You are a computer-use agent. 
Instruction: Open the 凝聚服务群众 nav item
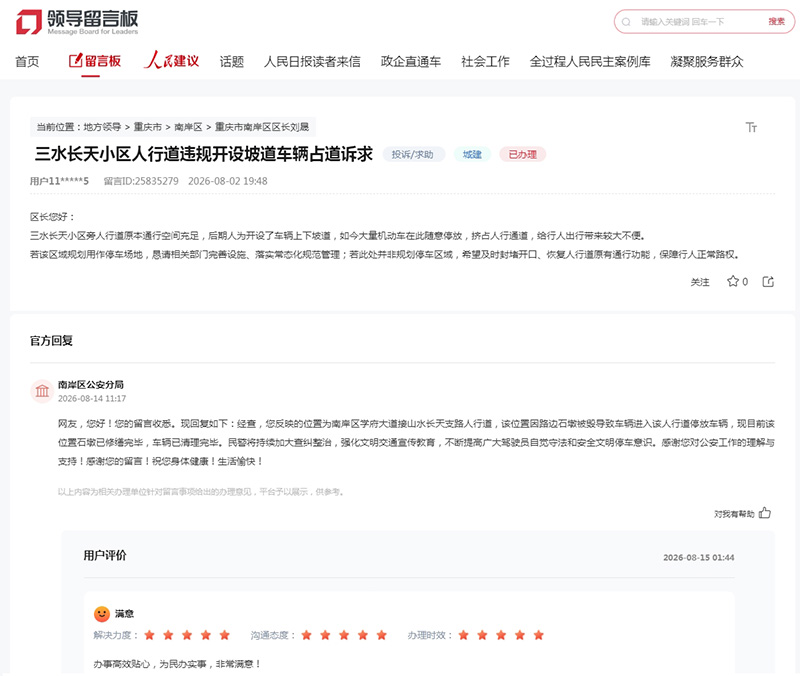click(707, 62)
